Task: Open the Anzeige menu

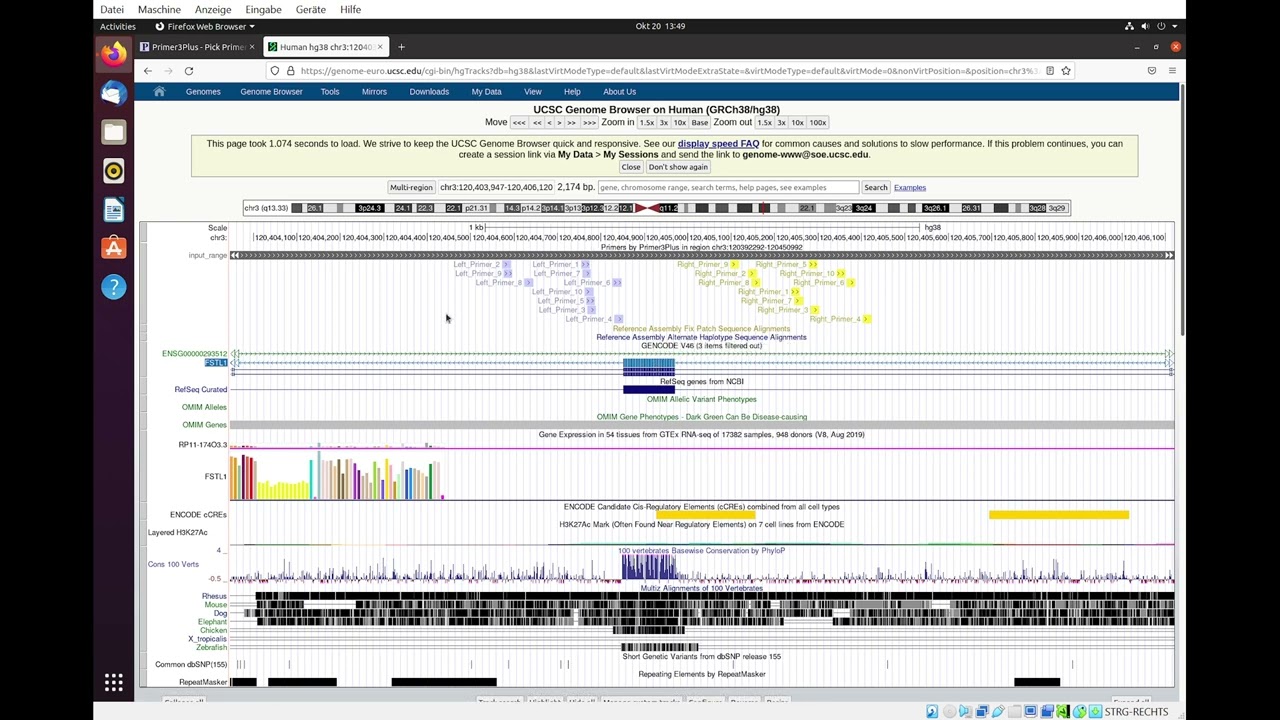Action: point(213,9)
